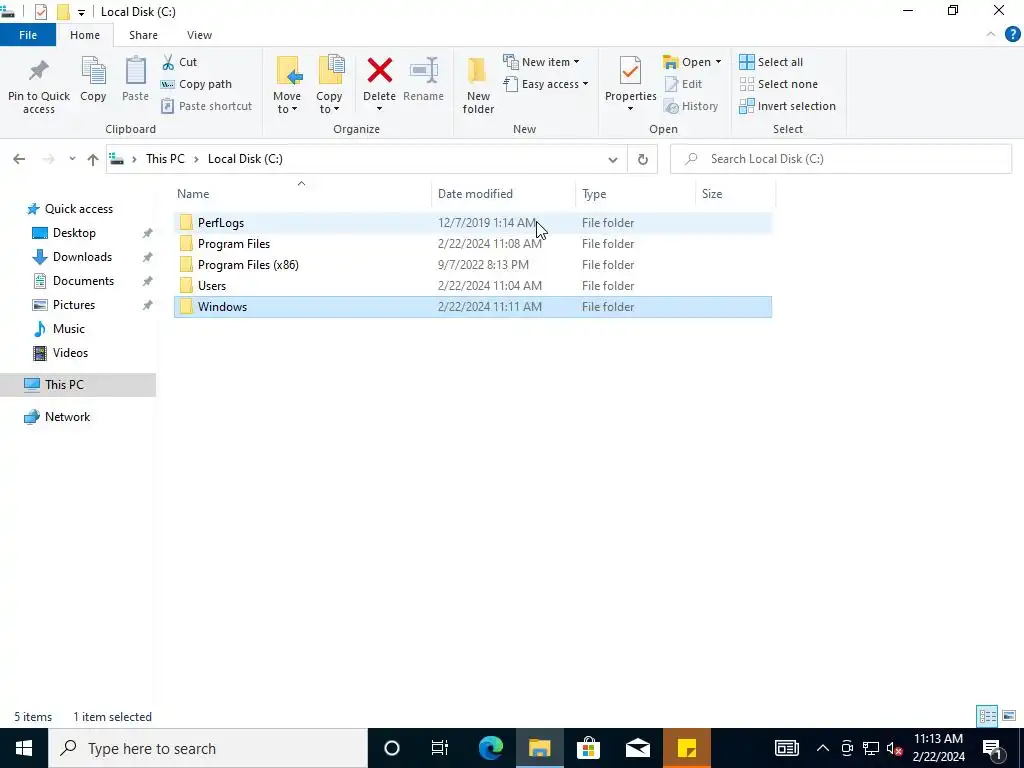Click Copy path in Clipboard group
1024x768 pixels.
(196, 84)
